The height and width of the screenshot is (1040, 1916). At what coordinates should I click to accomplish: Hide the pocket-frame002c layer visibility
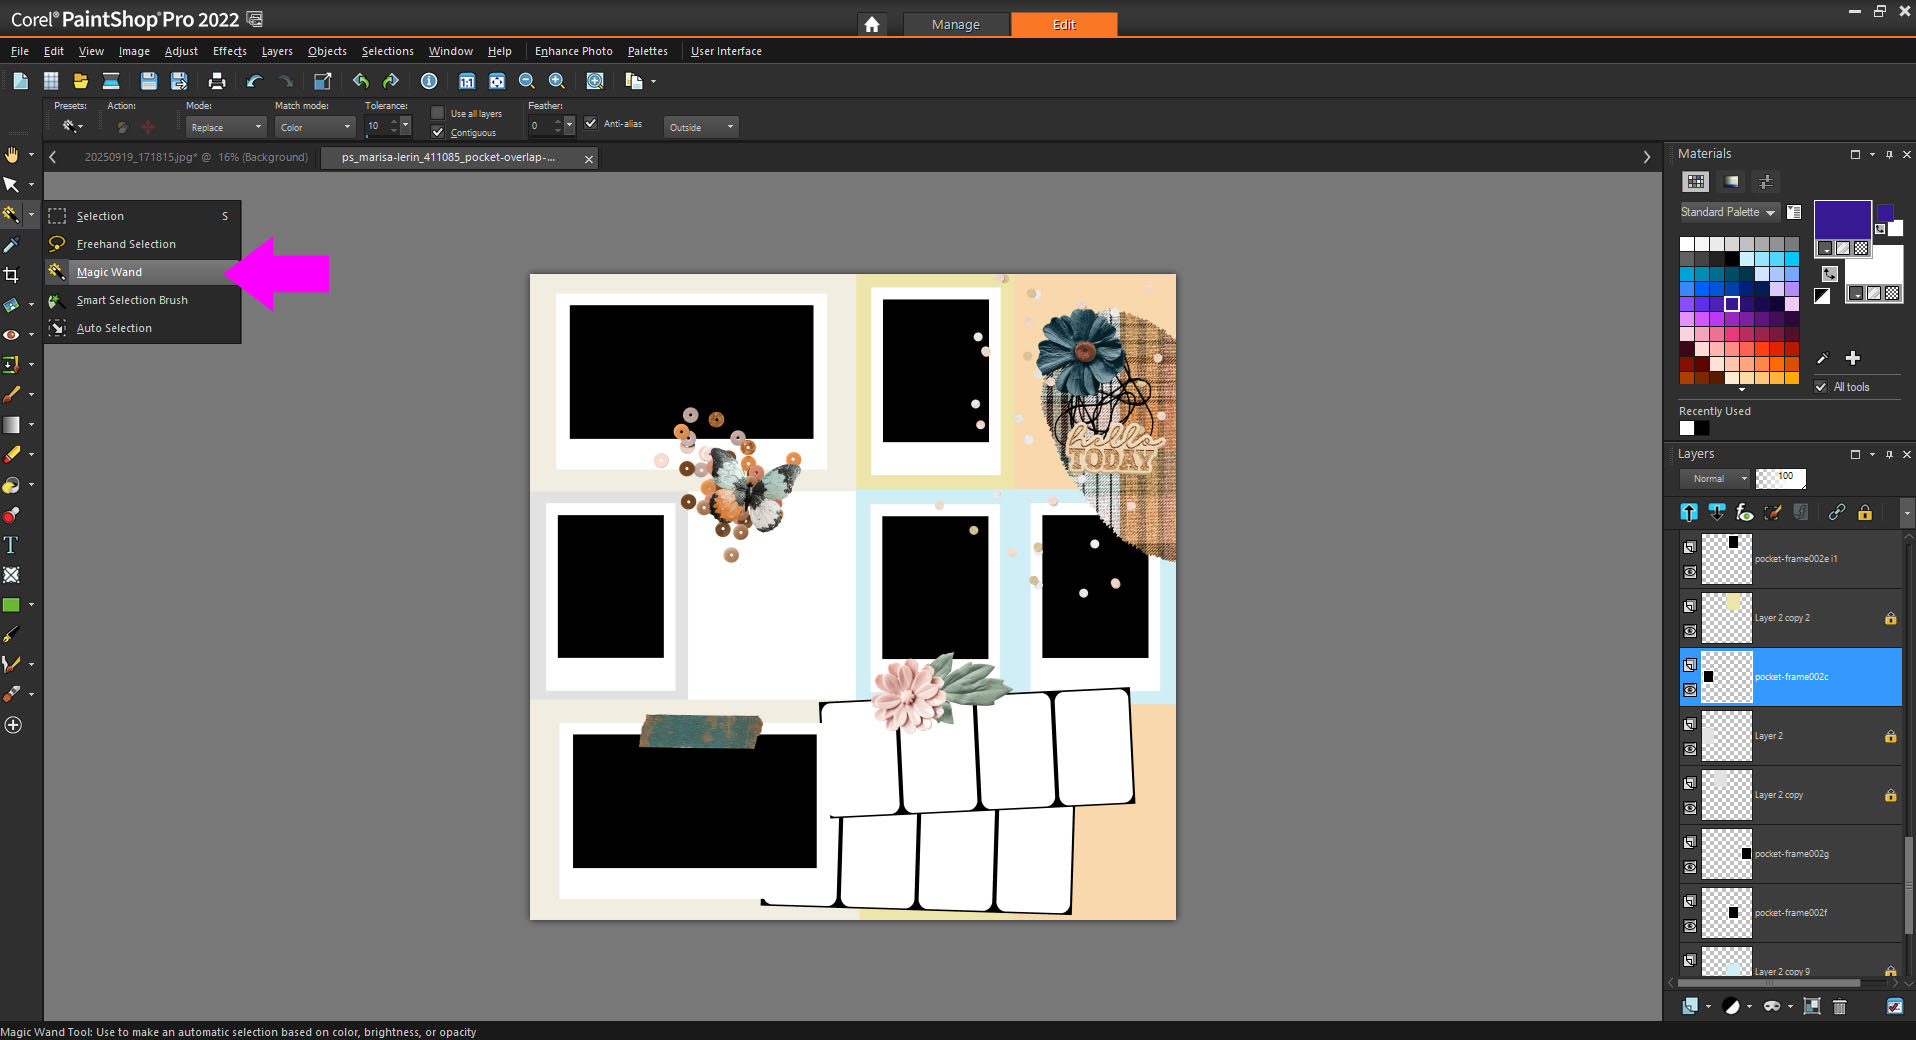[x=1690, y=690]
